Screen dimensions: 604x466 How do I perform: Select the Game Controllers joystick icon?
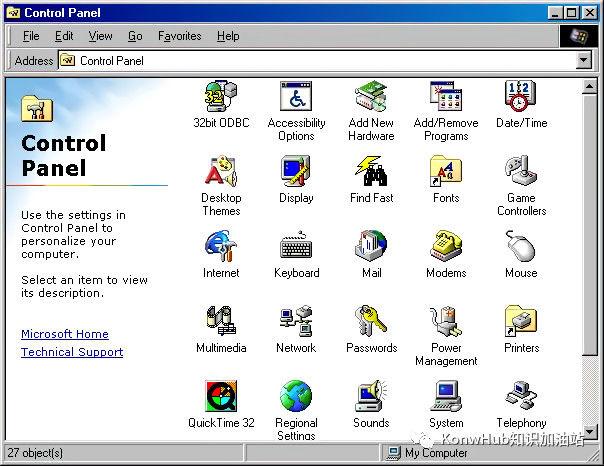point(521,171)
